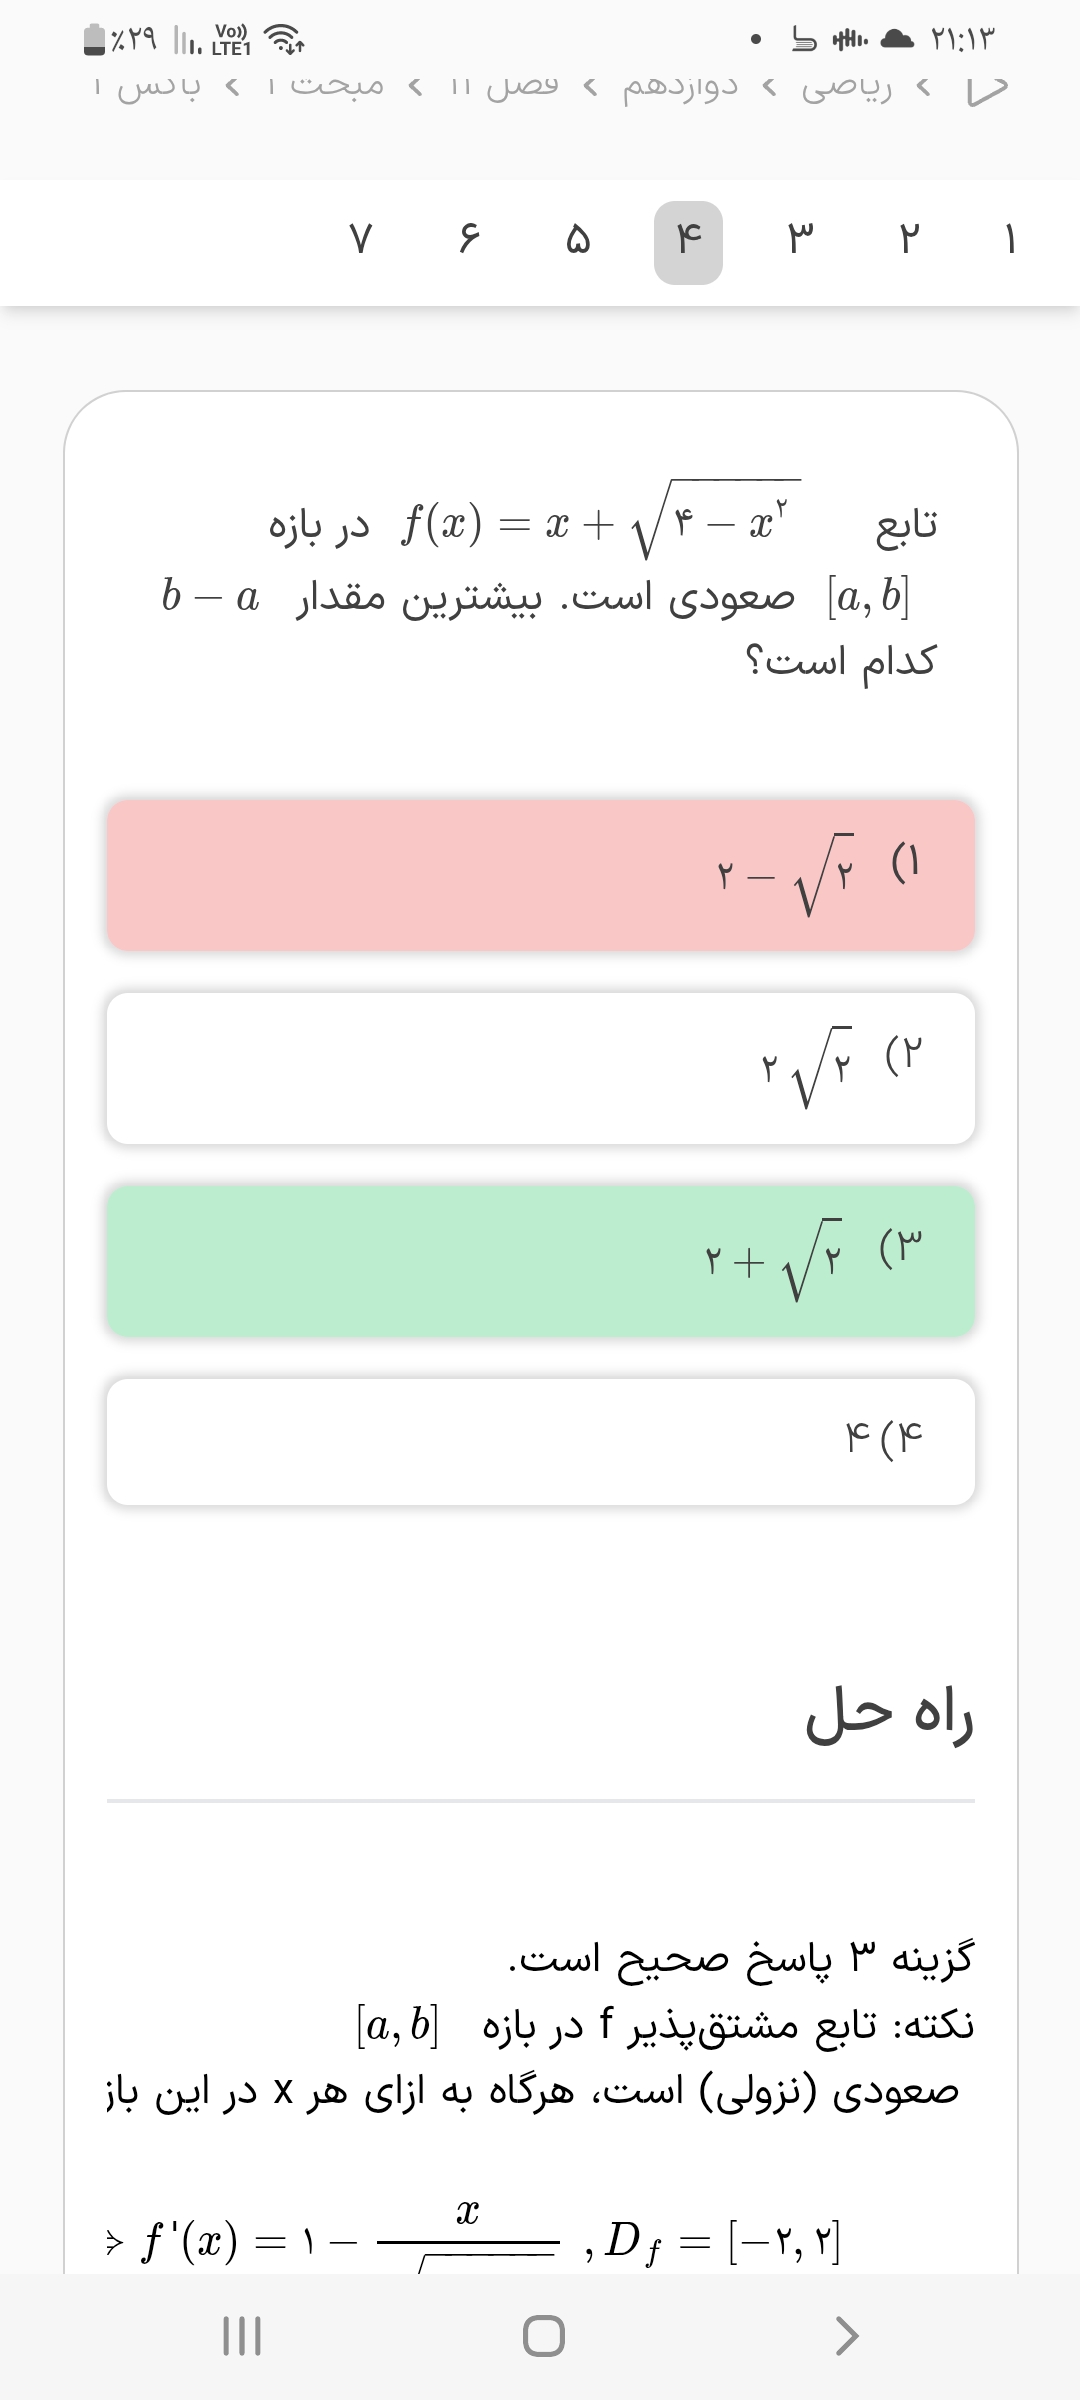Select answer option ۳ (green, ۲ + √۲)
The width and height of the screenshot is (1080, 2400).
point(540,1261)
